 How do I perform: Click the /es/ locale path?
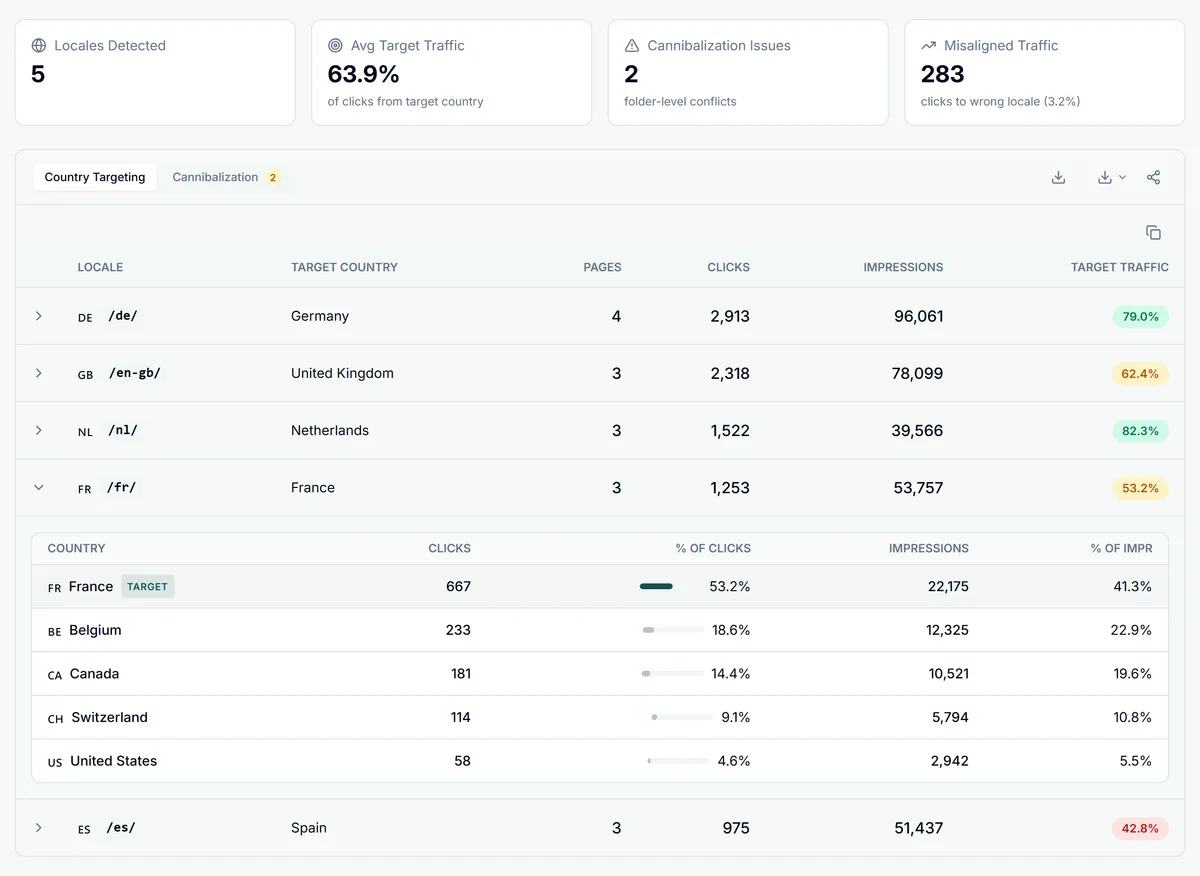tap(121, 828)
